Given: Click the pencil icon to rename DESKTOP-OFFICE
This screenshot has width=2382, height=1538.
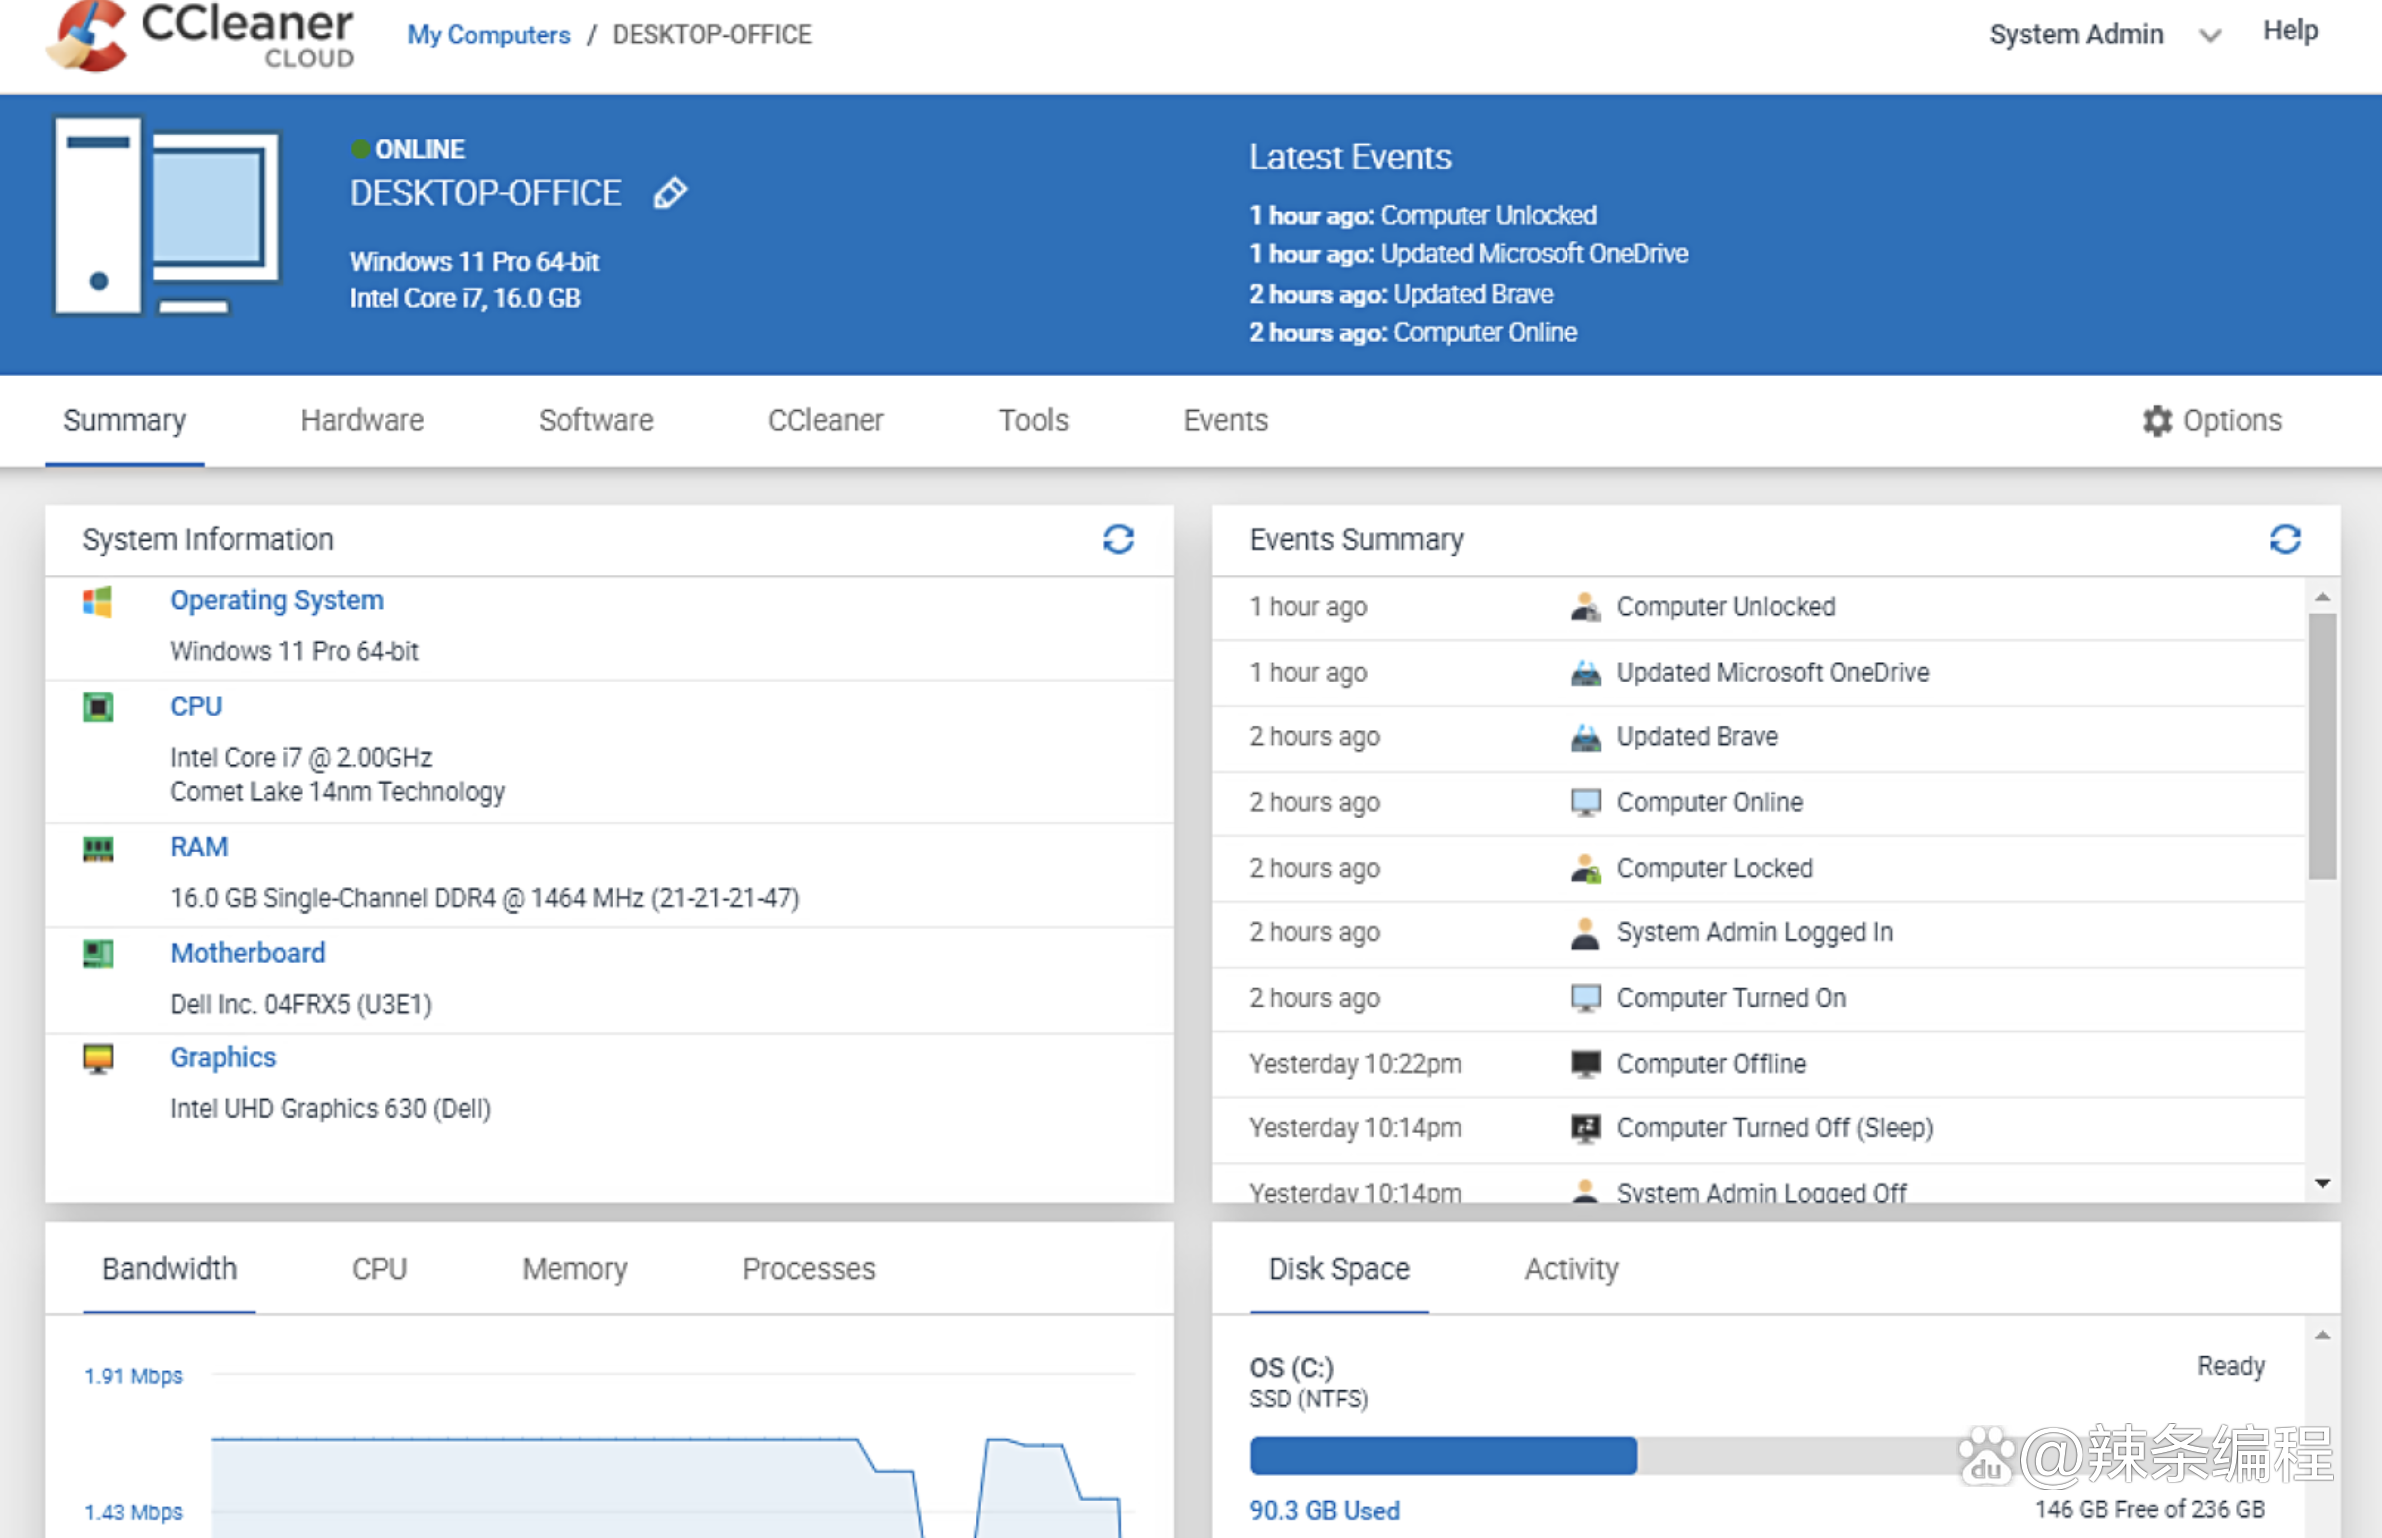Looking at the screenshot, I should [670, 193].
